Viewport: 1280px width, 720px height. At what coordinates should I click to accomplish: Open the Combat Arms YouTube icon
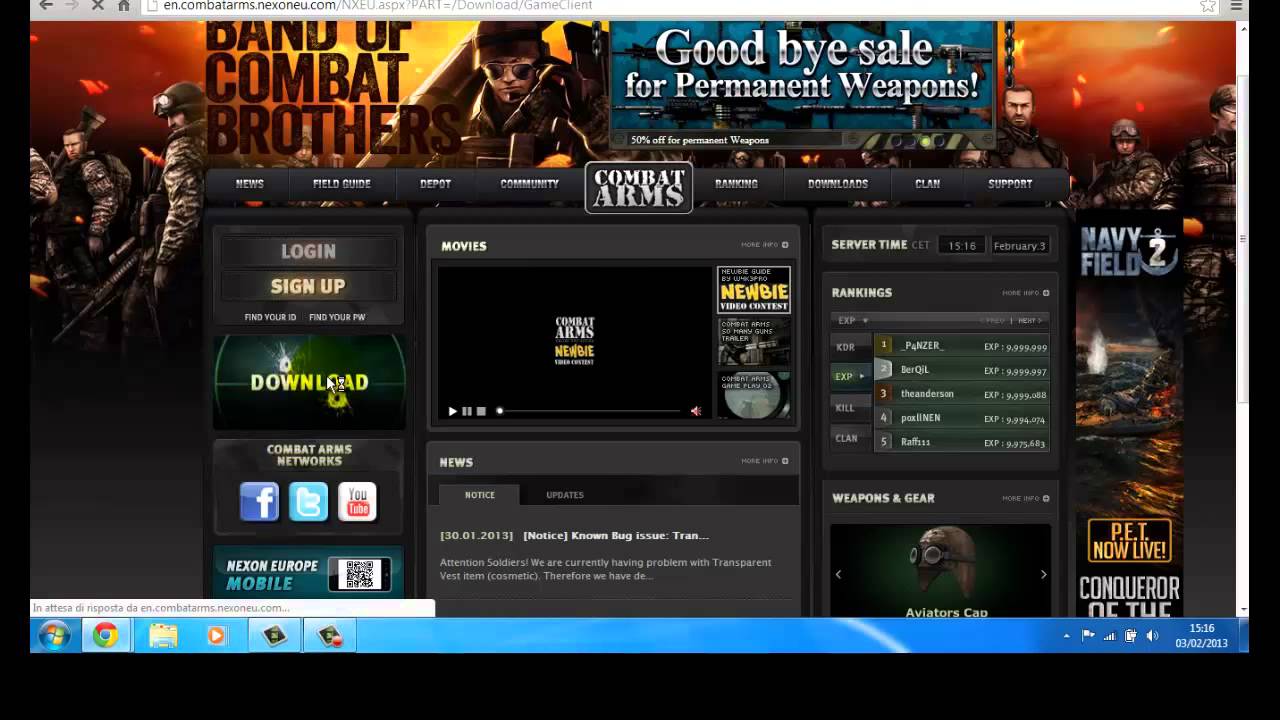coord(357,502)
